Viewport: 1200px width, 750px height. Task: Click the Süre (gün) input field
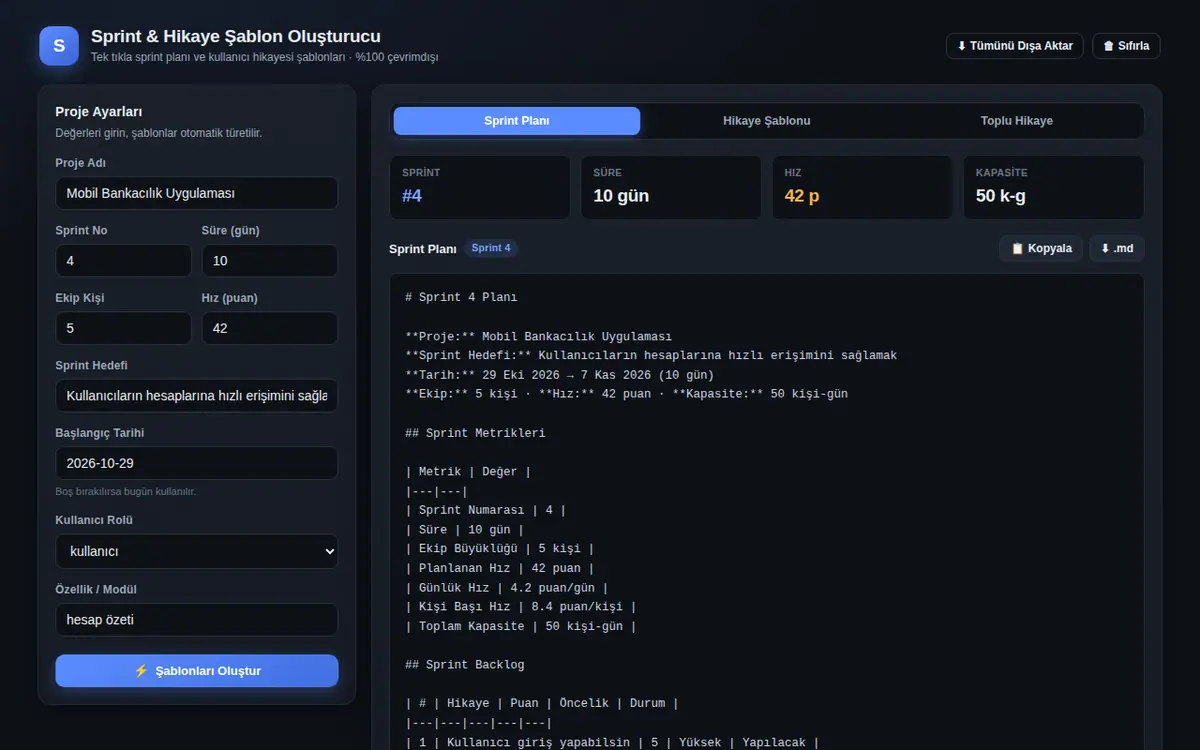[270, 261]
